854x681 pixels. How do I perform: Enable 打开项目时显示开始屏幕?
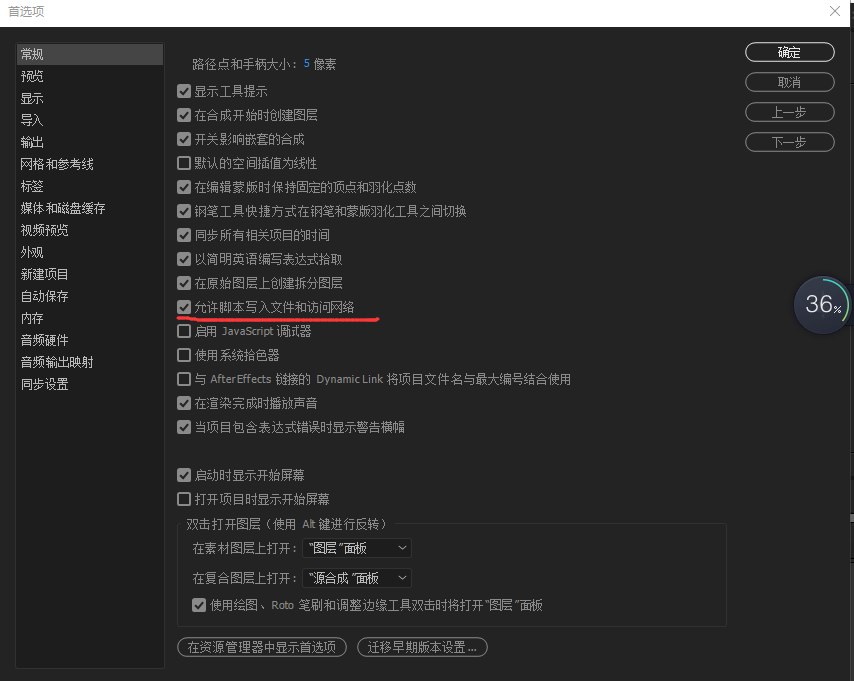click(x=185, y=499)
